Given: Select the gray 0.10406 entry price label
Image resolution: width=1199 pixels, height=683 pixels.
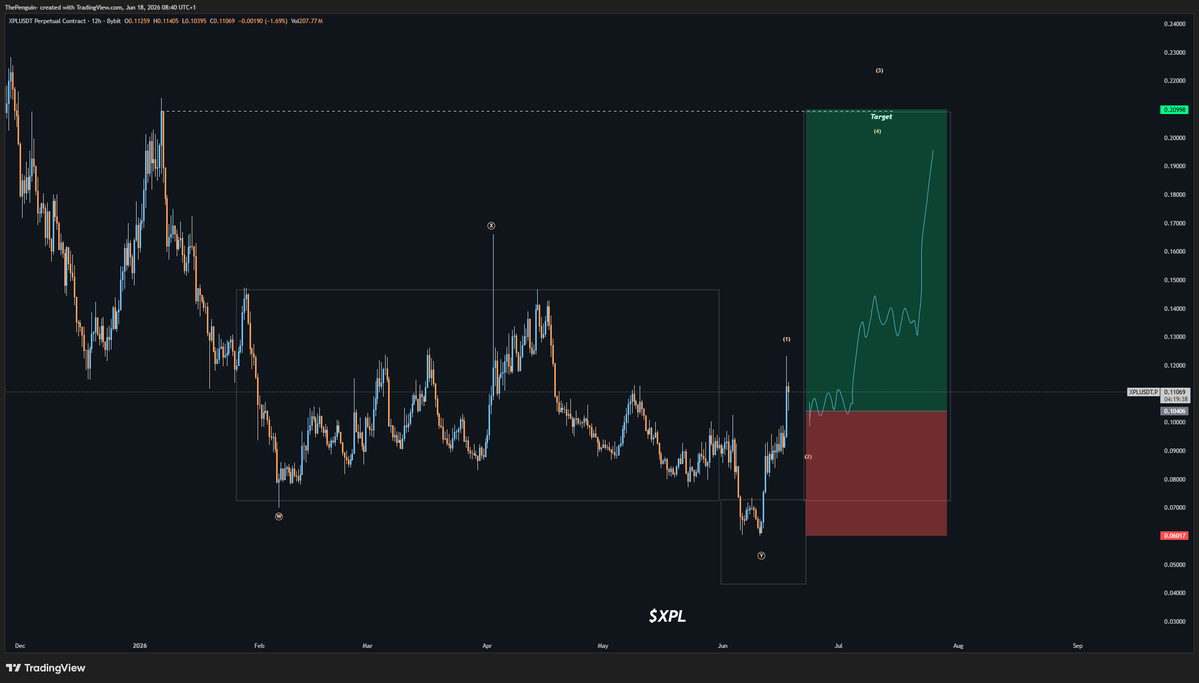Looking at the screenshot, I should [x=1174, y=411].
